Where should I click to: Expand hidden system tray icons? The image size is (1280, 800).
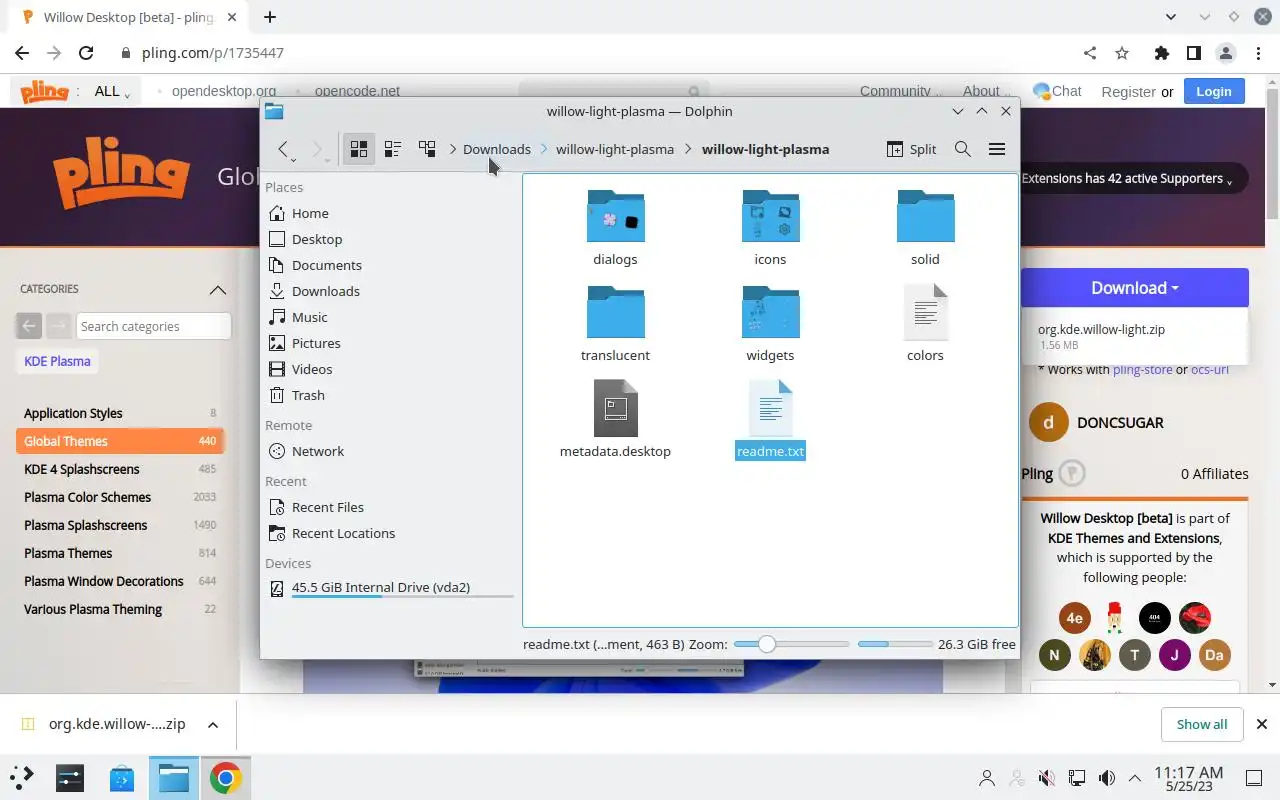click(x=1135, y=778)
